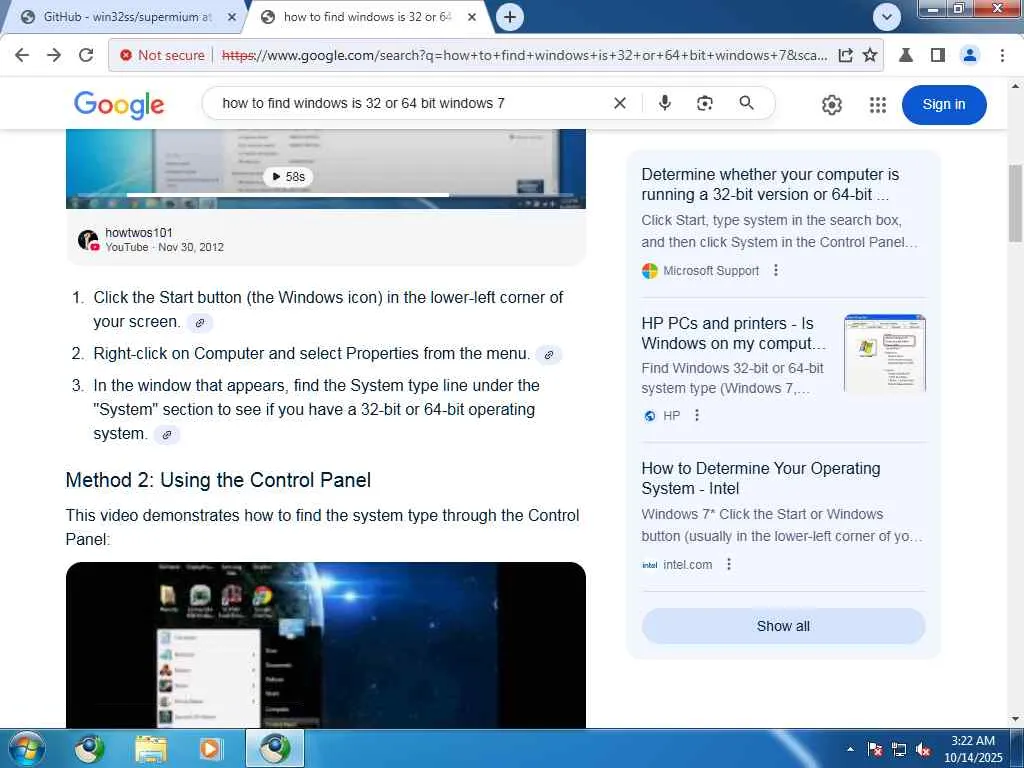
Task: Open Intel 'How to Determine Your Operating System'
Action: click(760, 478)
